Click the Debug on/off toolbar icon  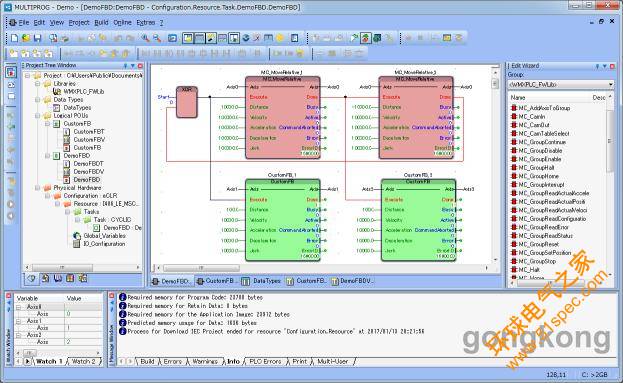point(366,38)
